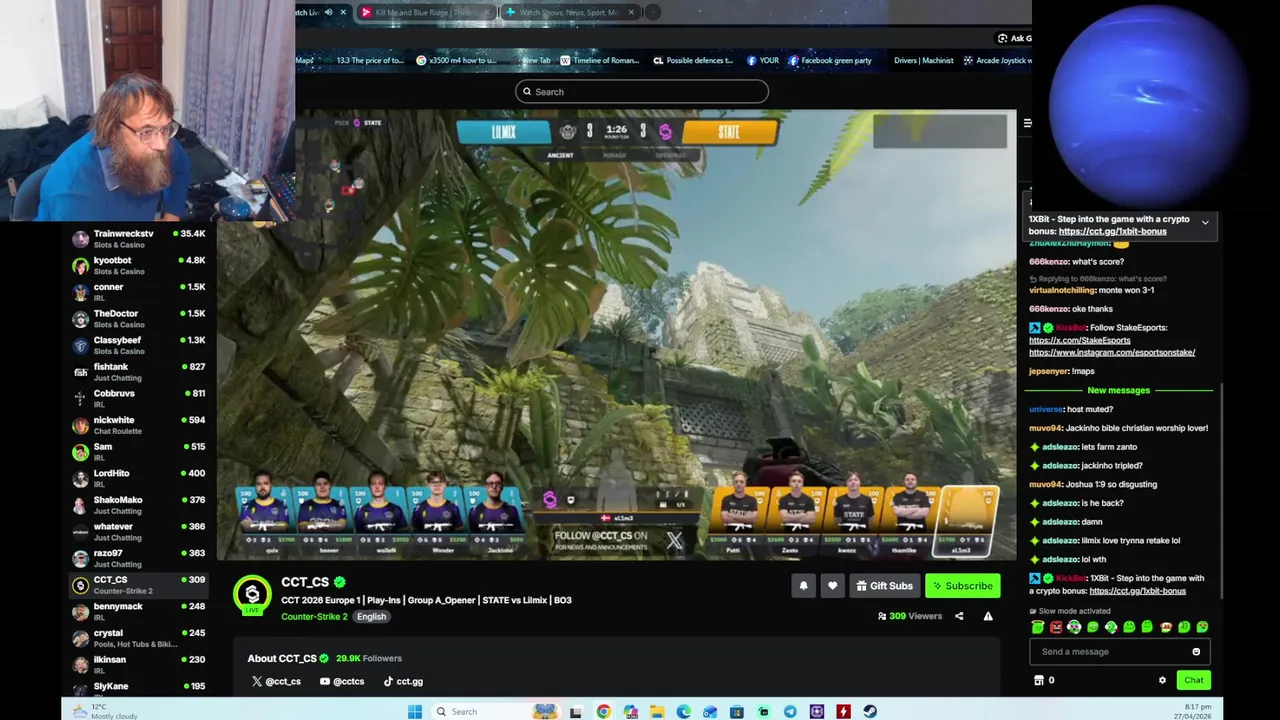Open nickwhite channel in sidebar
Screen dimensions: 1280x720
click(x=138, y=425)
